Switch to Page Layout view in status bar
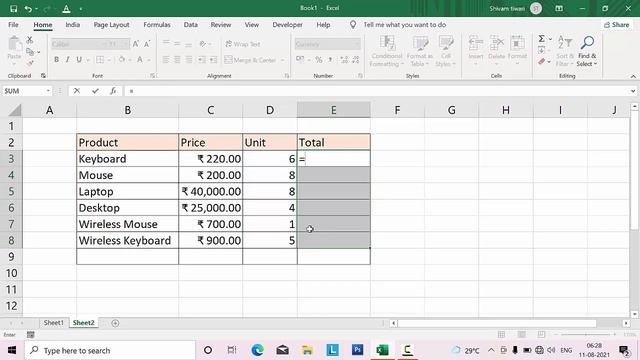This screenshot has width=640, height=360. tap(522, 335)
